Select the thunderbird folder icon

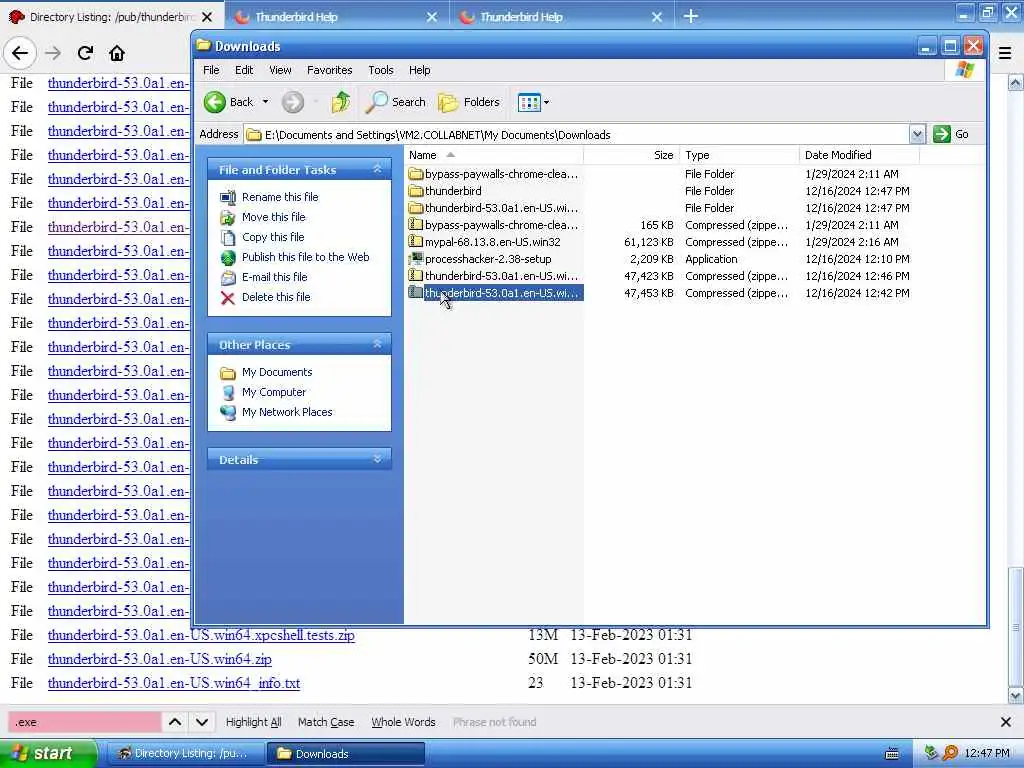415,191
